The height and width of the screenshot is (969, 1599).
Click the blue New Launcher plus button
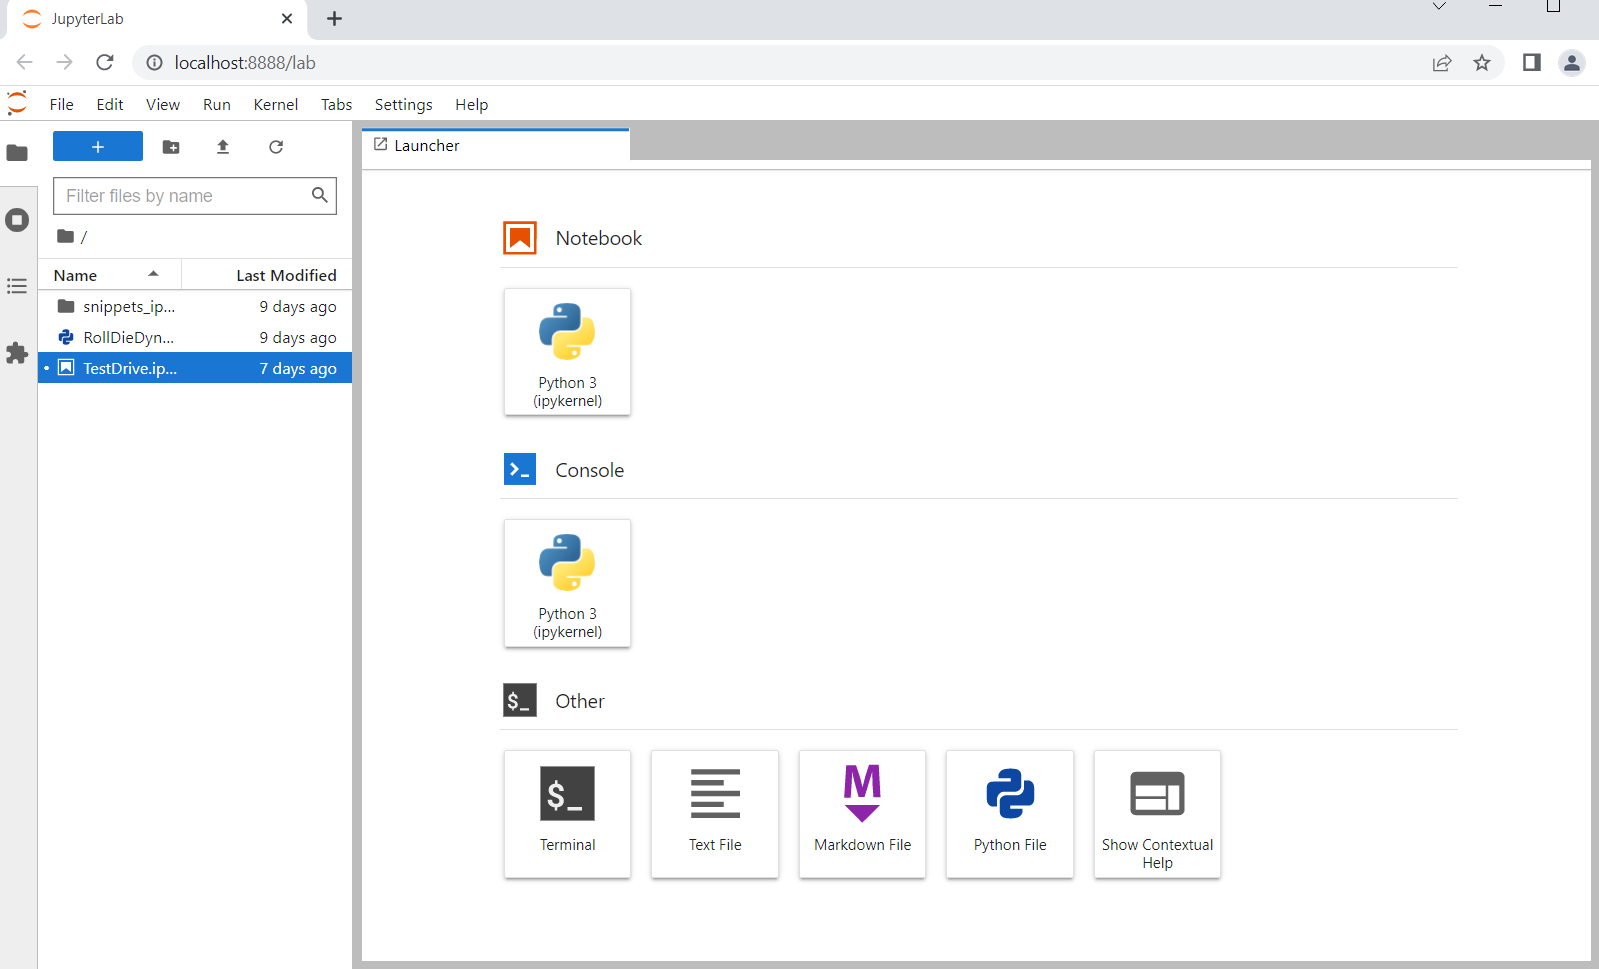(98, 147)
